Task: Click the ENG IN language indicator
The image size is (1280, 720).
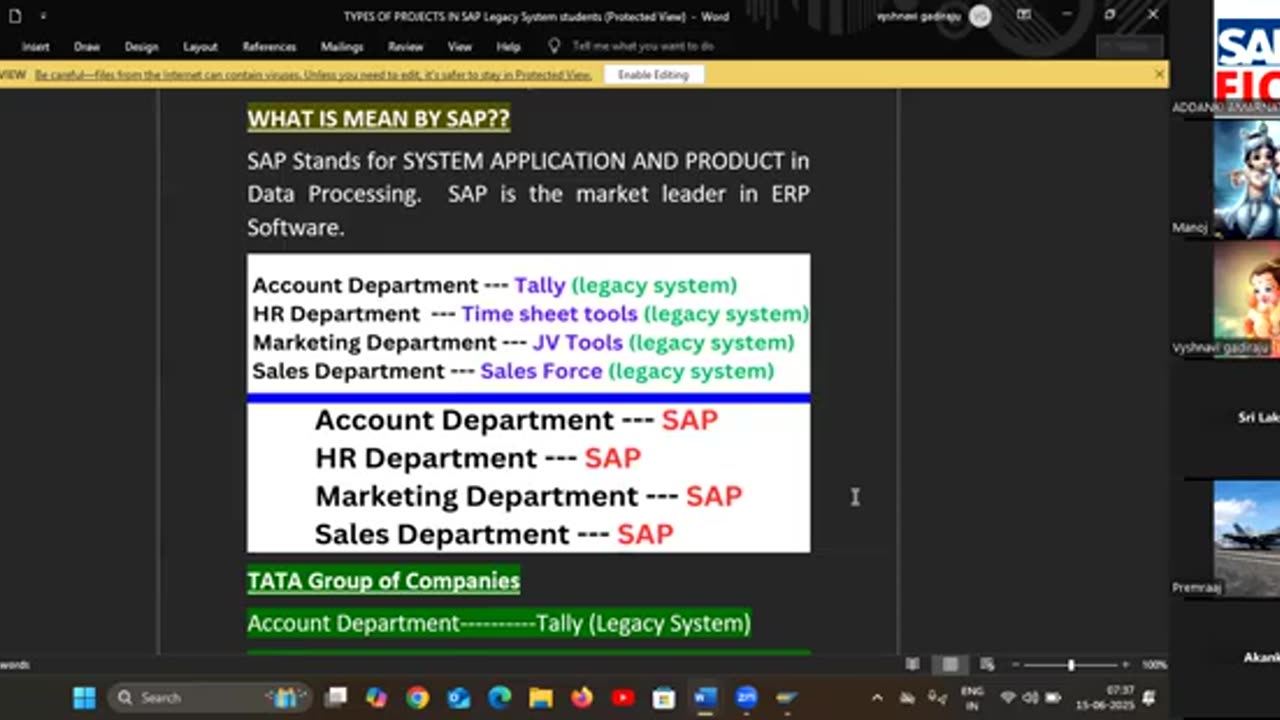Action: [971, 698]
